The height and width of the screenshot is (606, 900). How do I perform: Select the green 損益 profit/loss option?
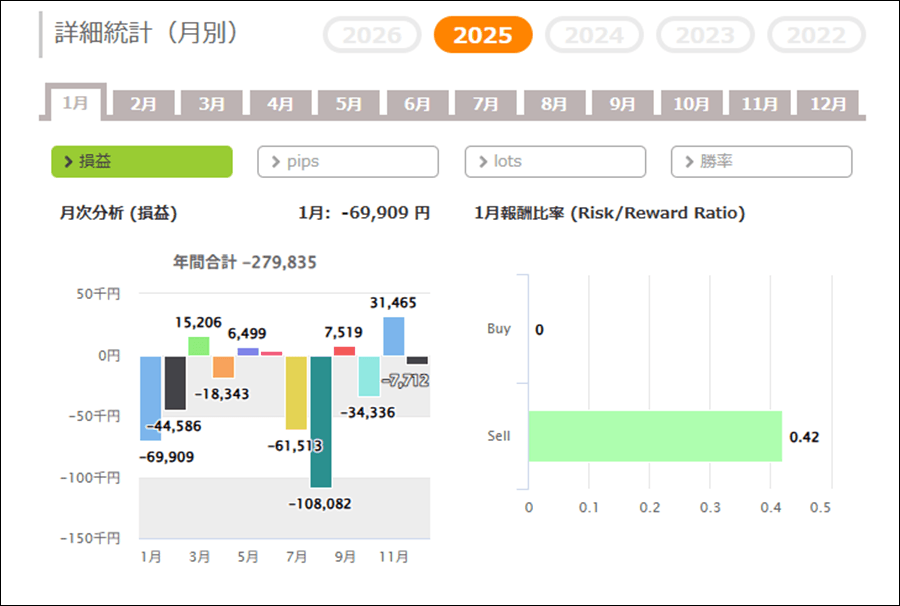click(142, 161)
